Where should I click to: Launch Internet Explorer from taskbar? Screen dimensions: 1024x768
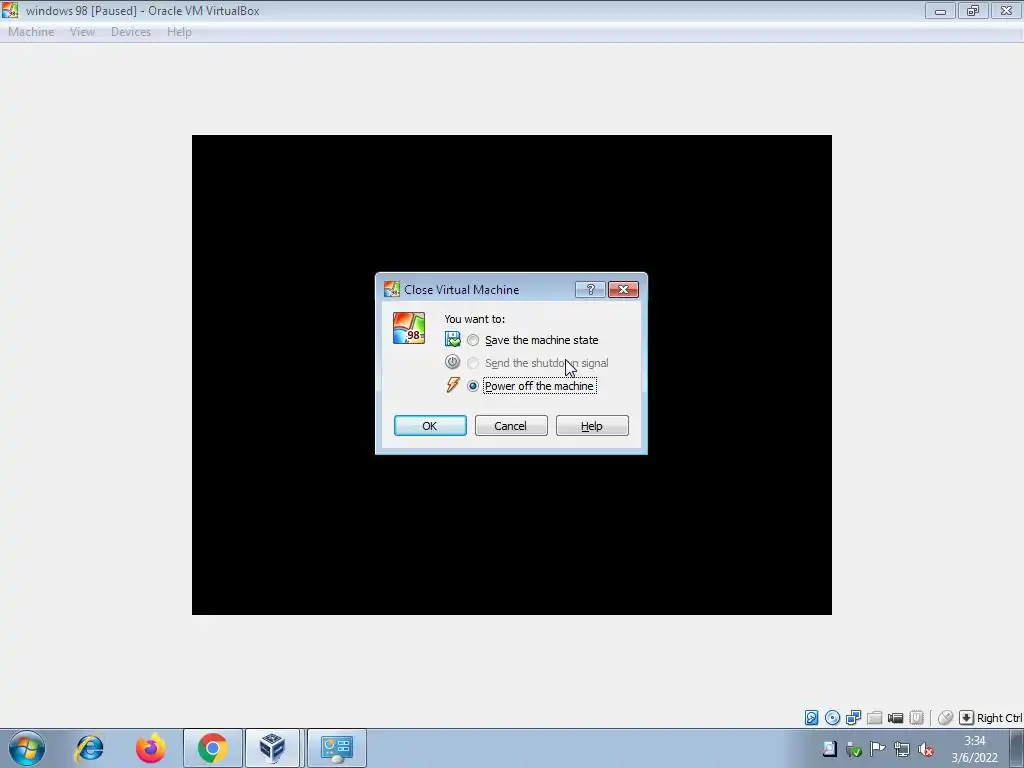89,748
